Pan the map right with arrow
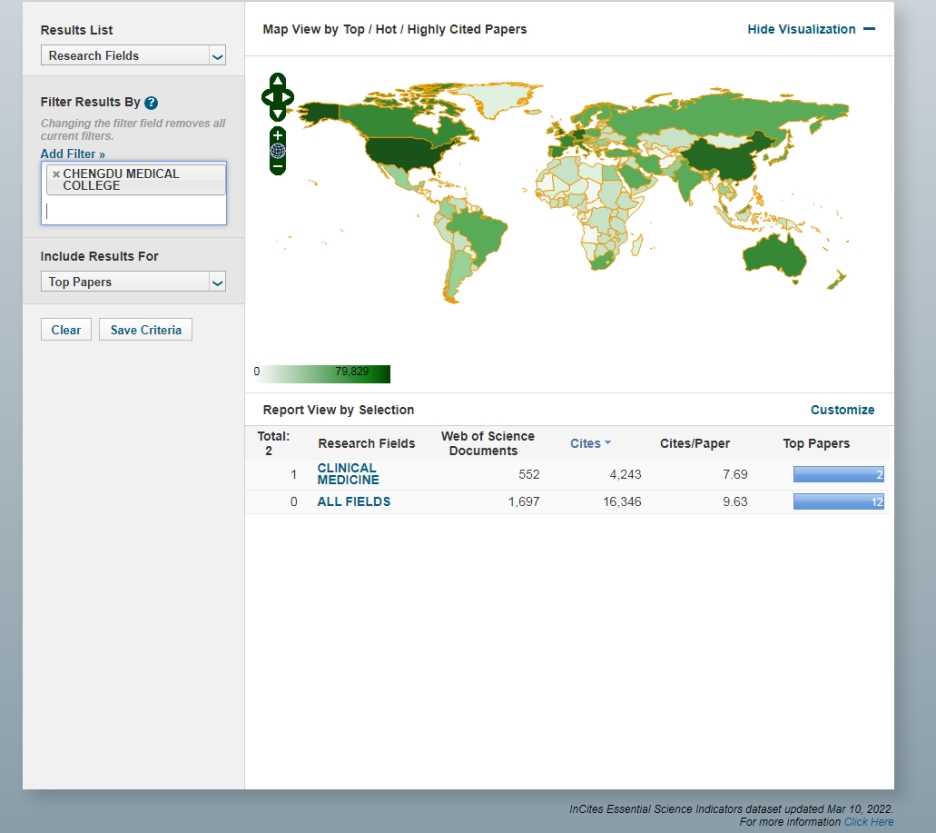The image size is (936, 833). click(x=287, y=97)
